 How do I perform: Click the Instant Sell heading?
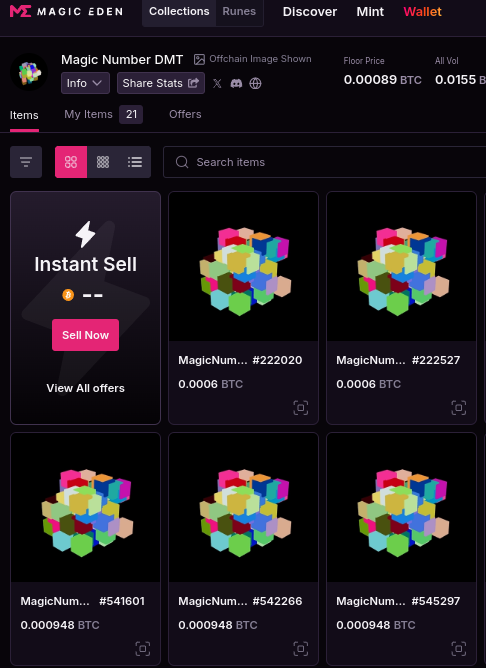[x=85, y=264]
